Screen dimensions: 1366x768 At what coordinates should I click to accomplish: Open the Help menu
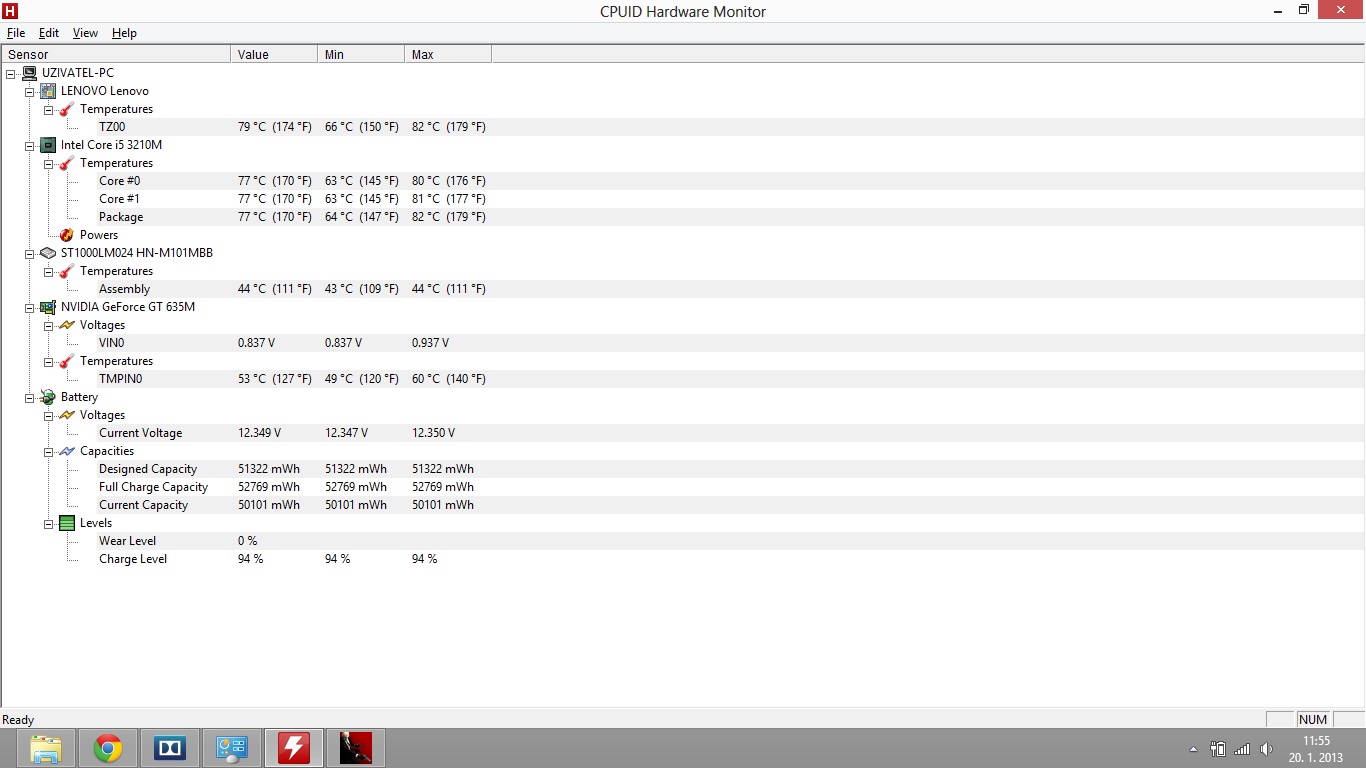[x=124, y=33]
